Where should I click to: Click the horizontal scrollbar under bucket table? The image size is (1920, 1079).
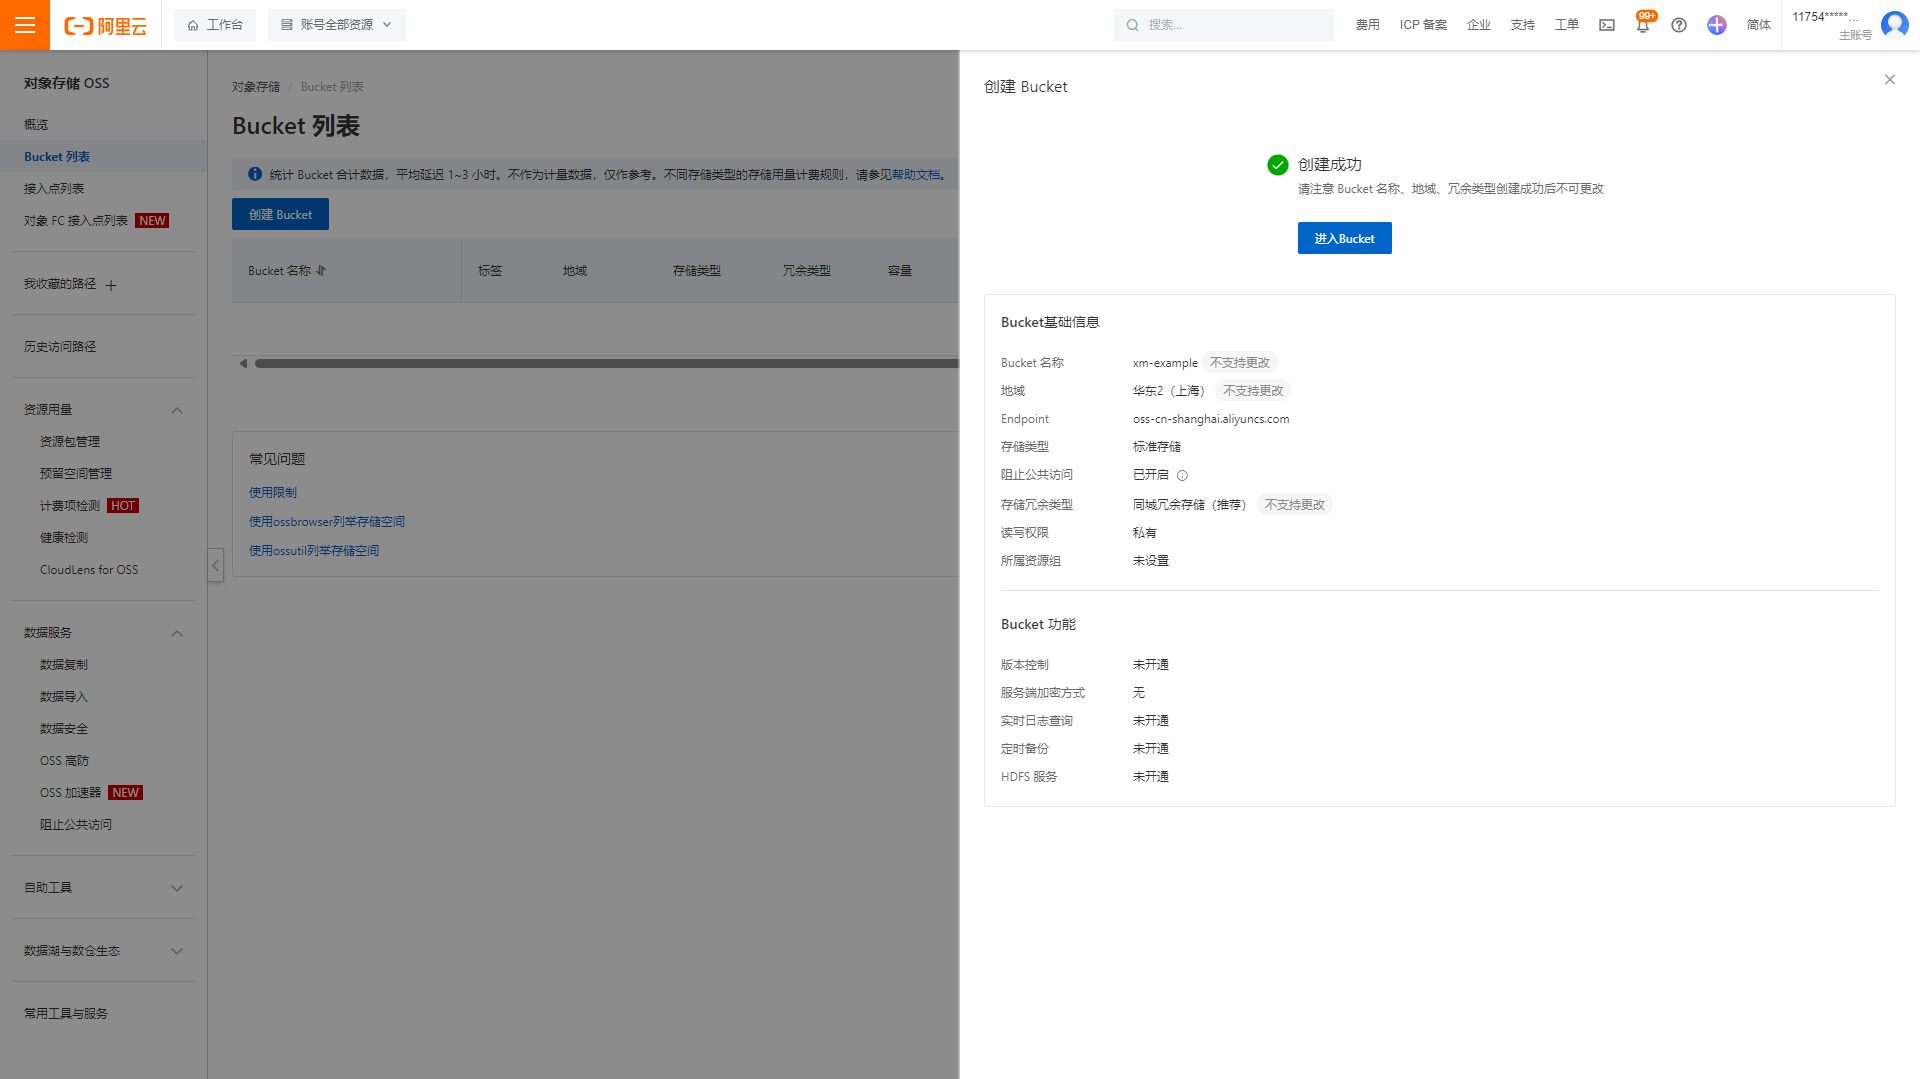600,364
